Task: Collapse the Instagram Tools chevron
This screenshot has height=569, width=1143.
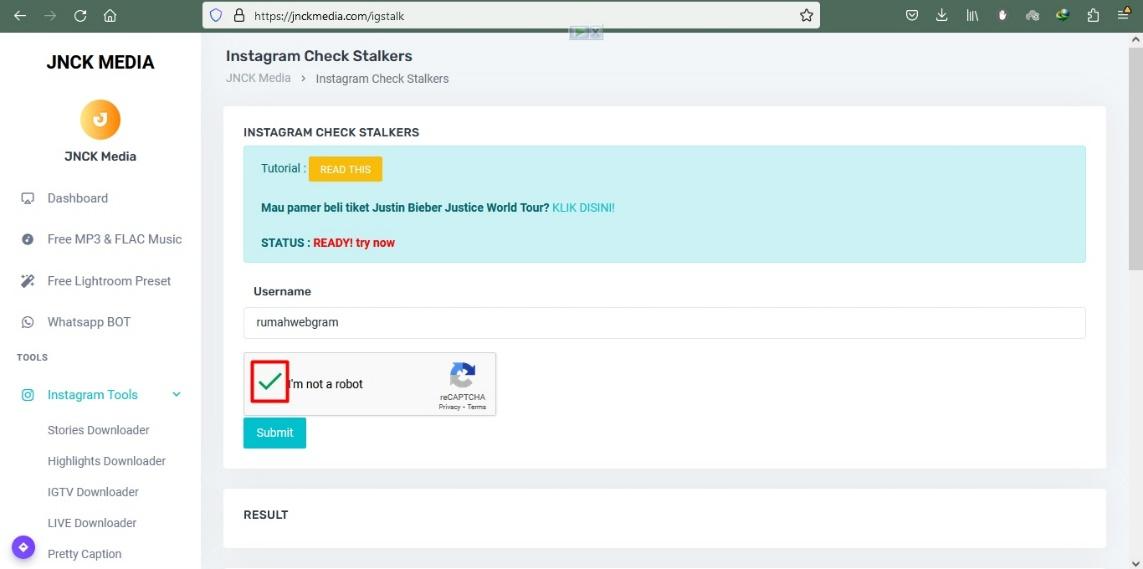Action: pyautogui.click(x=176, y=394)
